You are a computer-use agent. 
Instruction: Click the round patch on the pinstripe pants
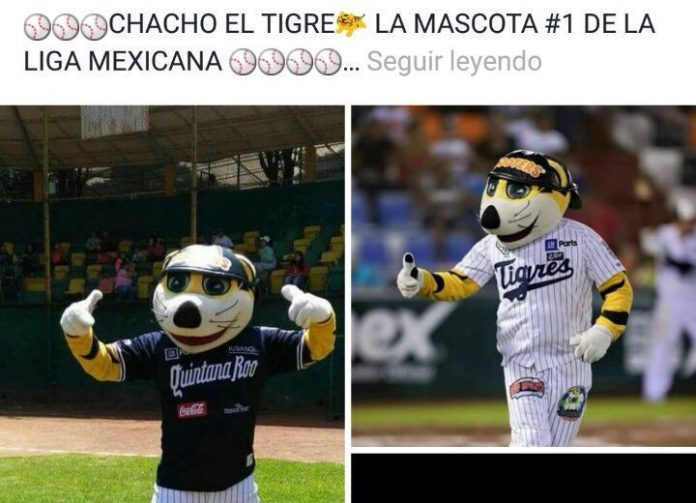click(x=571, y=402)
